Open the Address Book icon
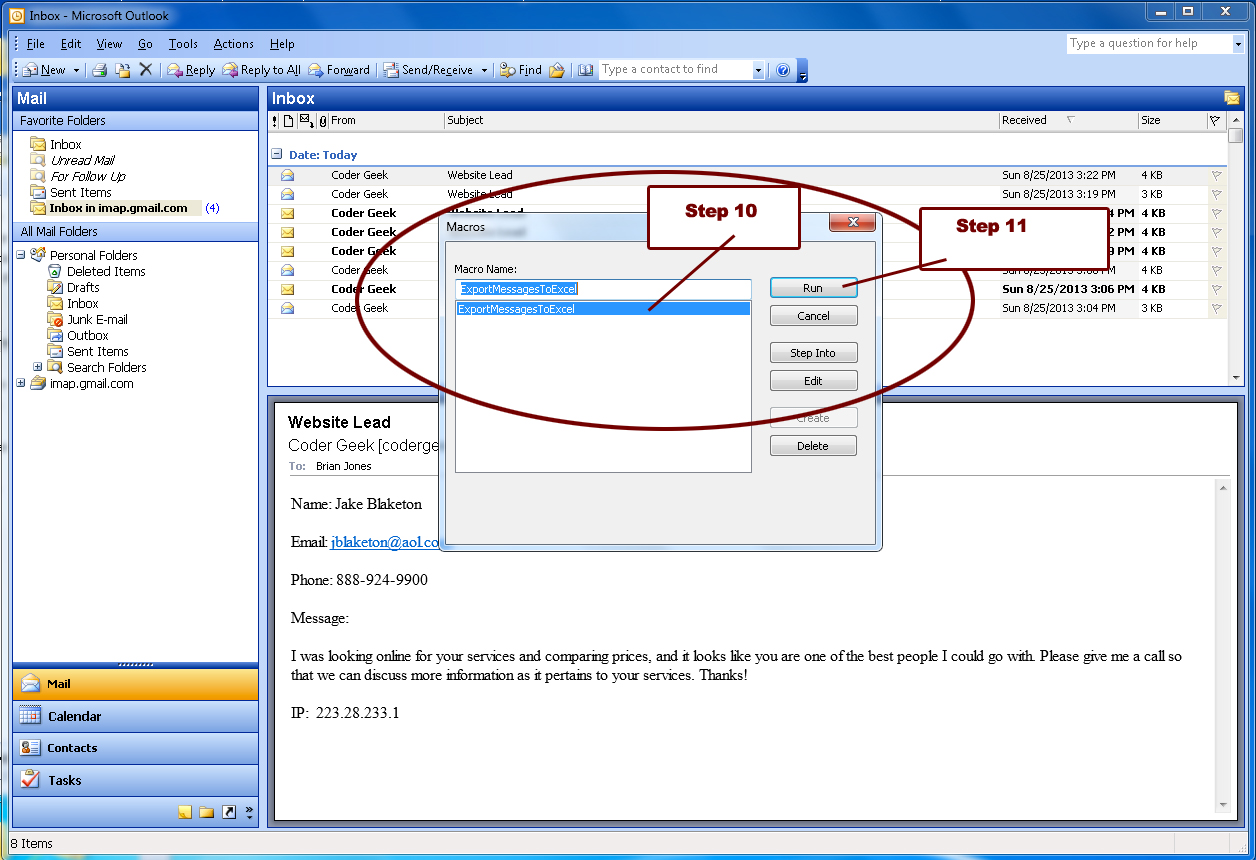The width and height of the screenshot is (1256, 860). click(585, 70)
